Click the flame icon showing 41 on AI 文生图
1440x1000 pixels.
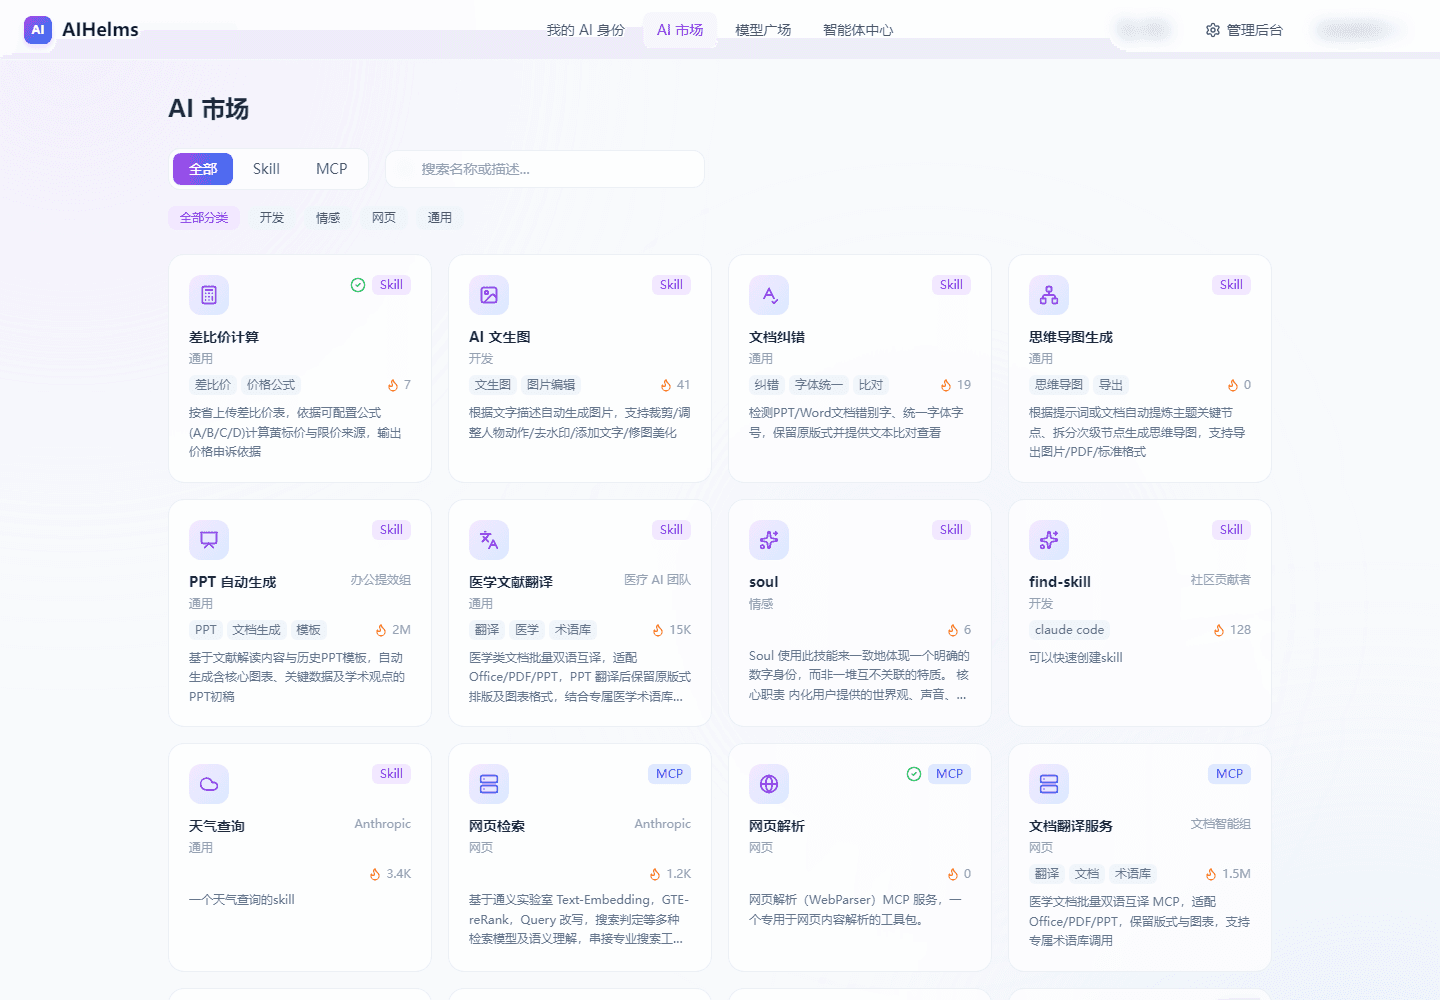click(x=666, y=385)
